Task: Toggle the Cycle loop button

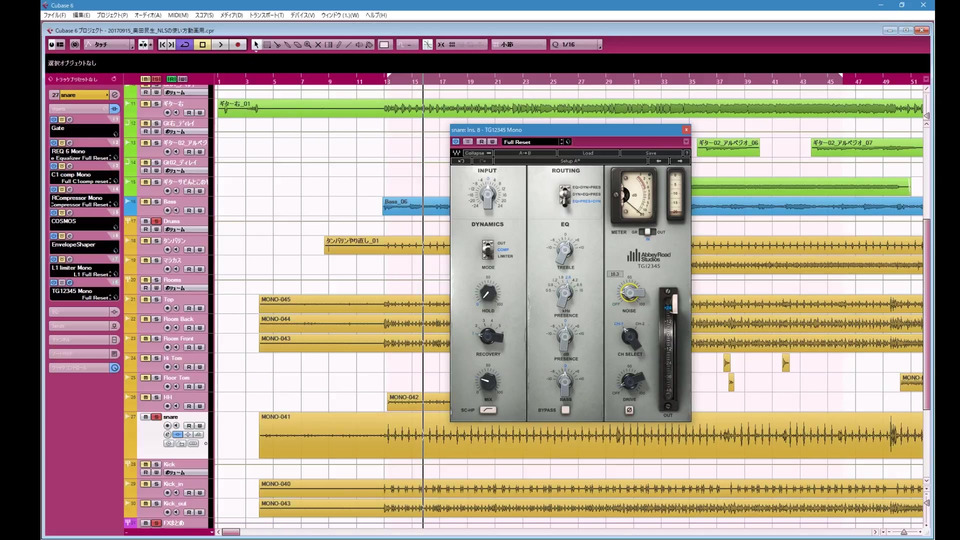Action: pos(185,45)
